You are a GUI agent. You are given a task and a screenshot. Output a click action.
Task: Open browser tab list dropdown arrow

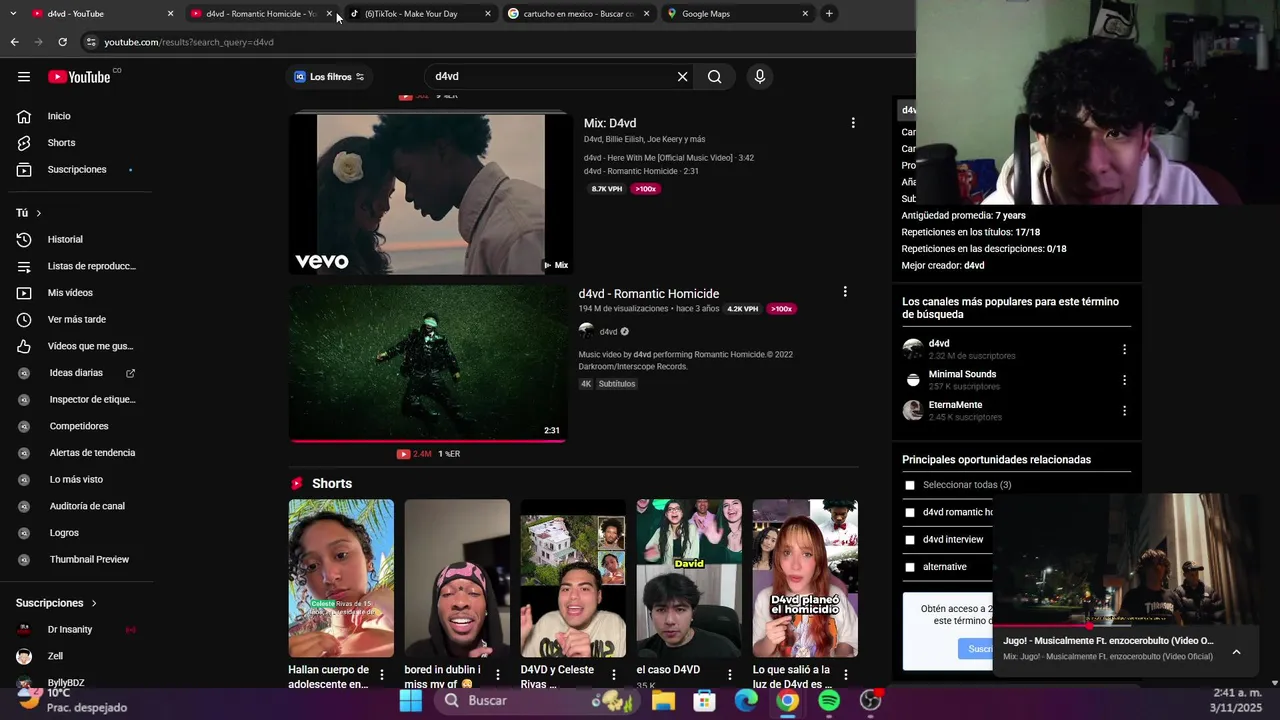pyautogui.click(x=13, y=14)
